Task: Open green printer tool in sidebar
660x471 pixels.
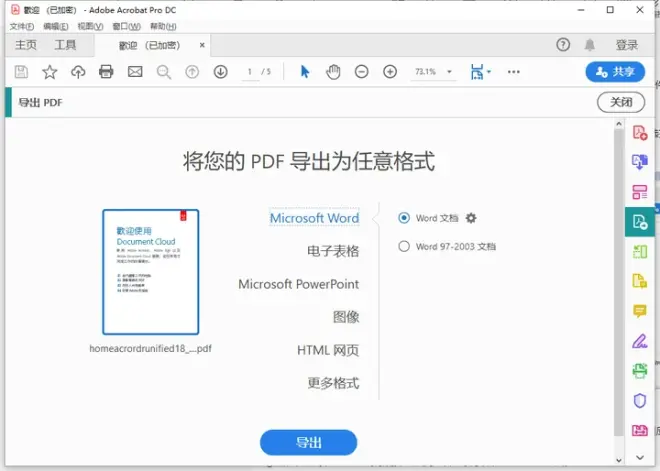Action: coord(640,371)
